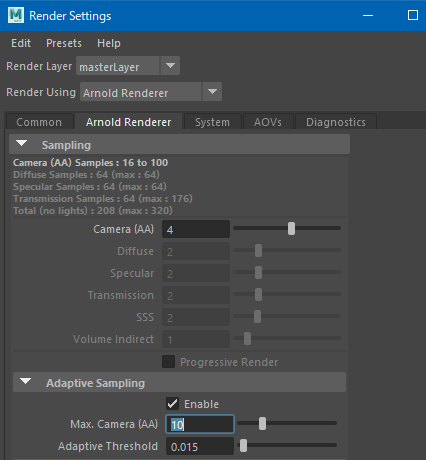426x460 pixels.
Task: Open the Edit menu
Action: pyautogui.click(x=21, y=43)
